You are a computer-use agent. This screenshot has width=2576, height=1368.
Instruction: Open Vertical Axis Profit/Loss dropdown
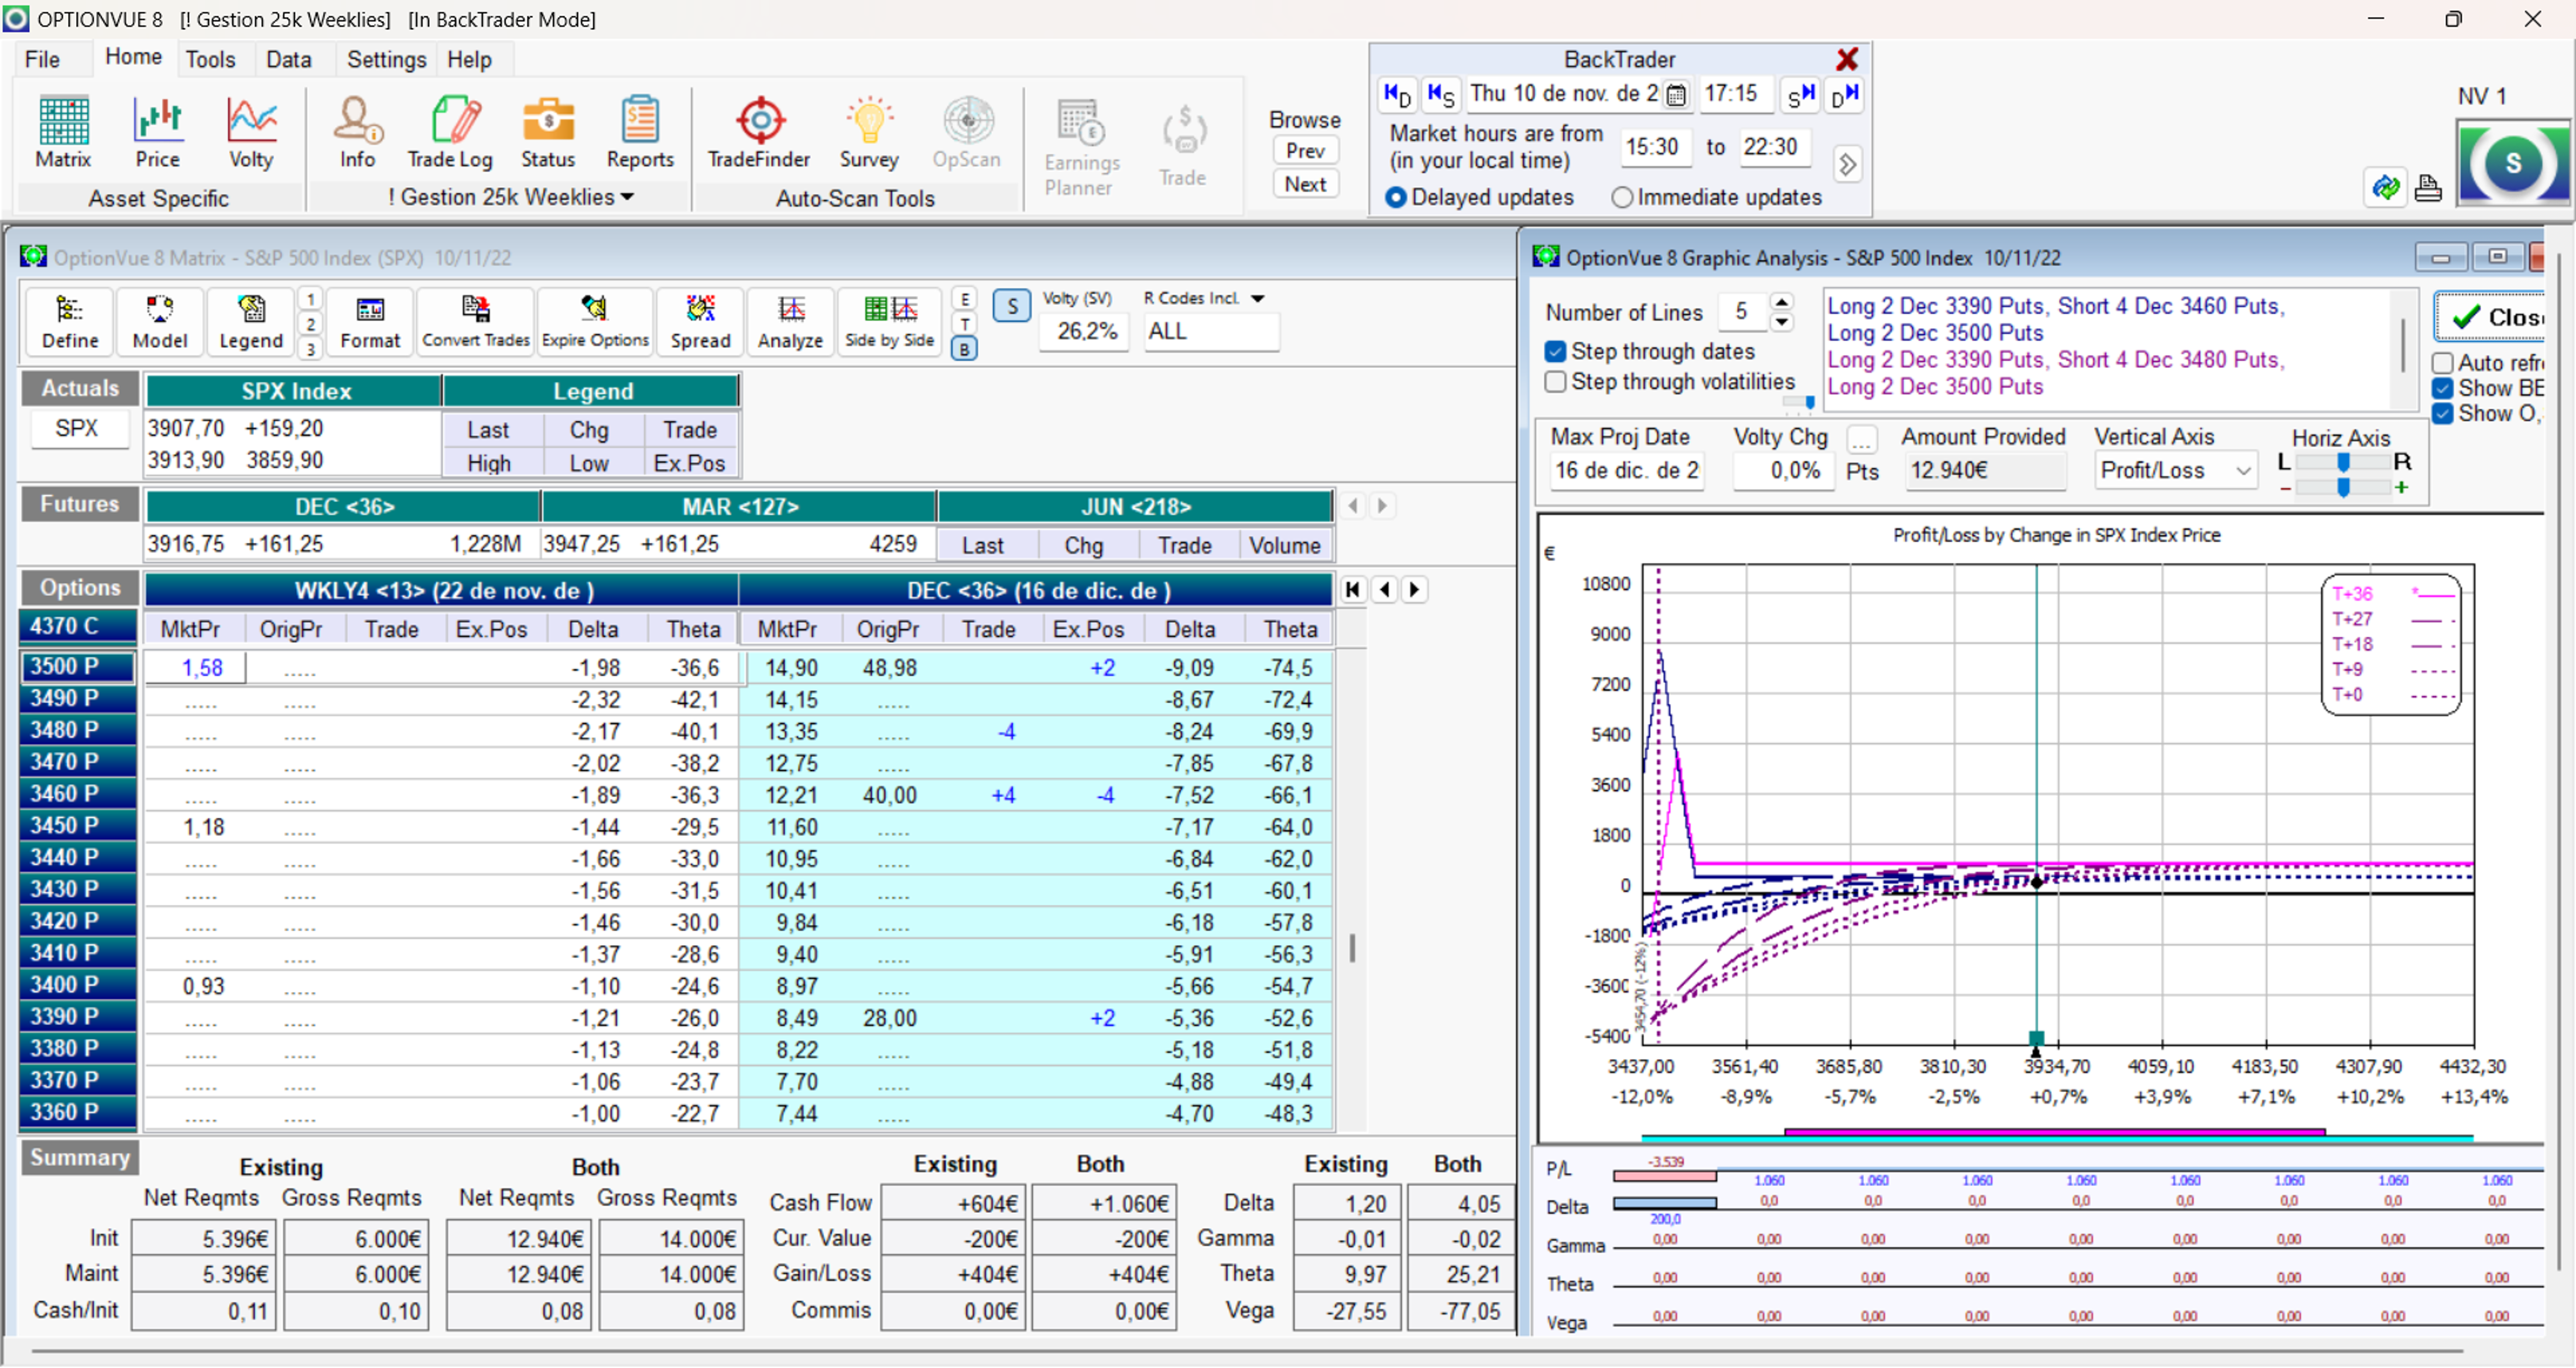[x=2243, y=471]
